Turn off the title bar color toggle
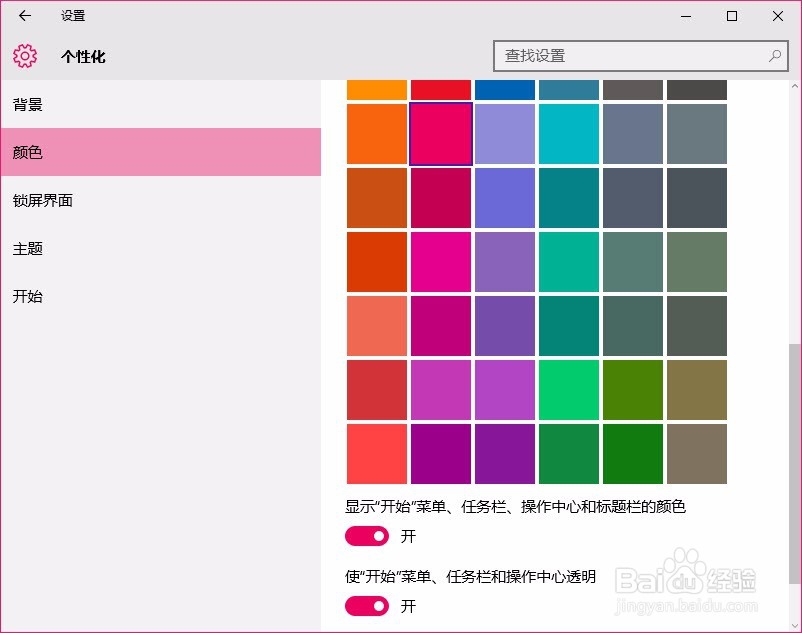802x633 pixels. (x=367, y=536)
